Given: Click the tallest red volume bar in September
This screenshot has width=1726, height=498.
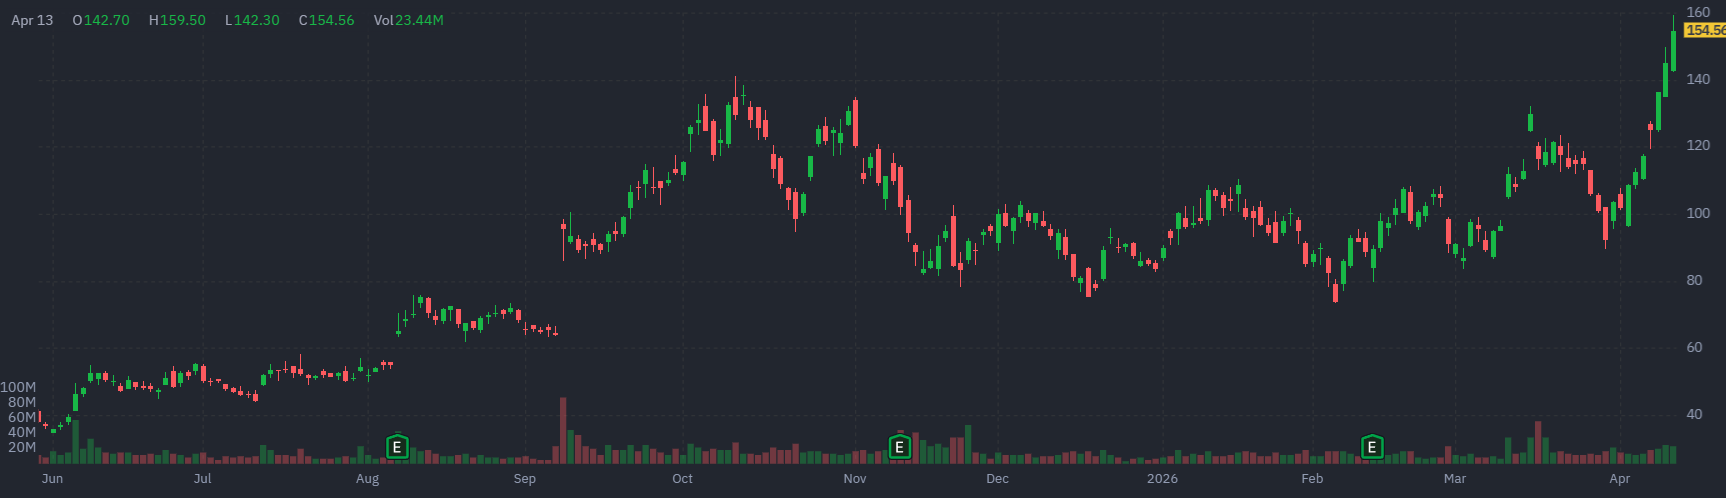Looking at the screenshot, I should [x=563, y=430].
